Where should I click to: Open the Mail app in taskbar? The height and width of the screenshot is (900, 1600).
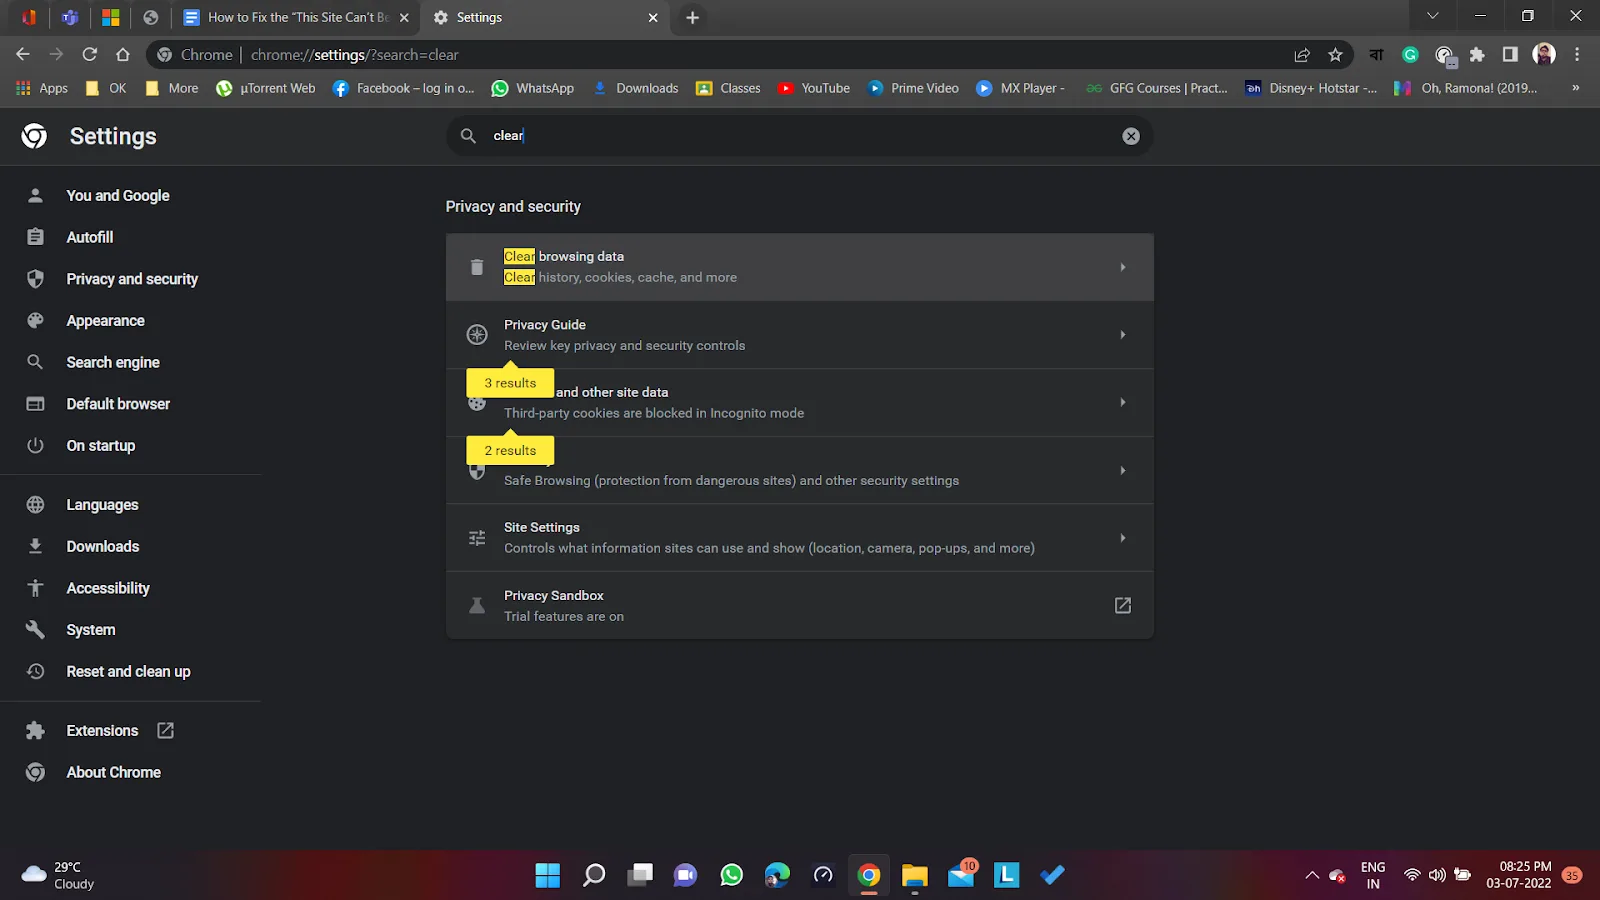click(x=961, y=875)
